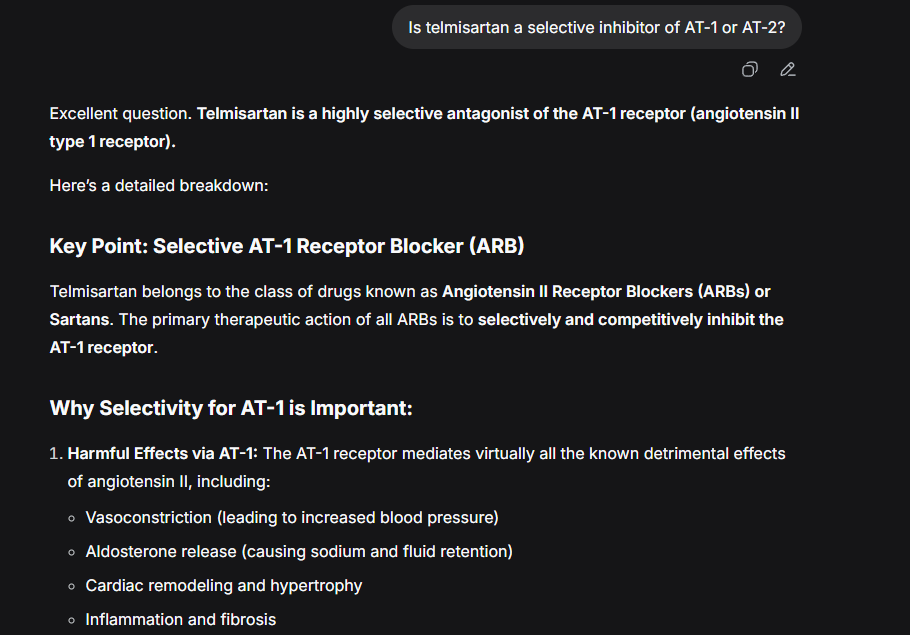The height and width of the screenshot is (635, 910).
Task: Select the Aldosterone release bullet point
Action: (x=298, y=552)
